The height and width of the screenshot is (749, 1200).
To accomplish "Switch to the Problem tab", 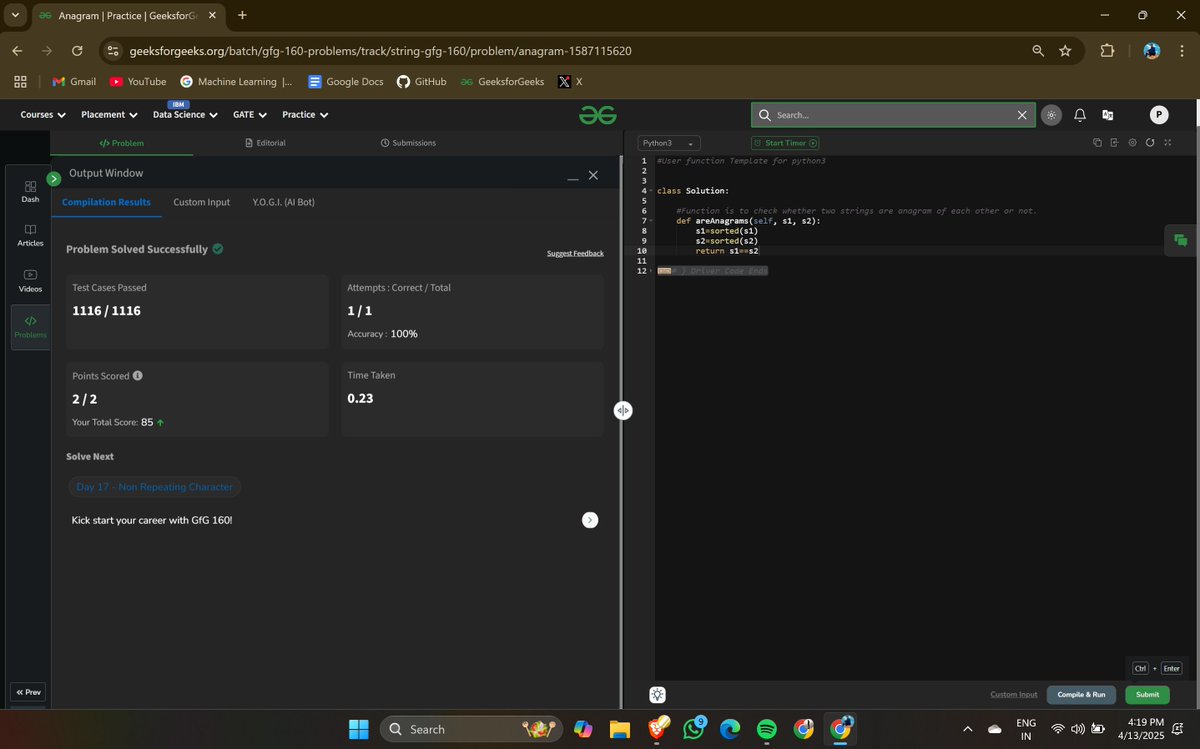I will pos(122,143).
